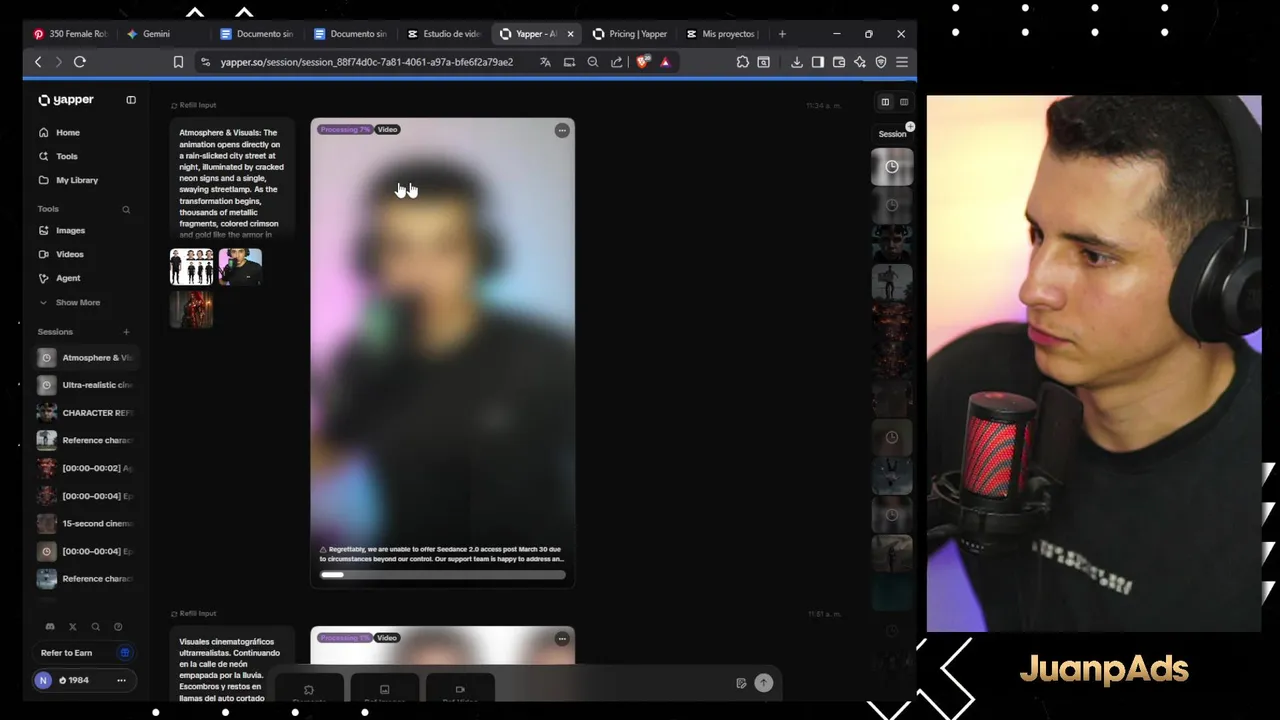Click the share page icon

tap(617, 62)
